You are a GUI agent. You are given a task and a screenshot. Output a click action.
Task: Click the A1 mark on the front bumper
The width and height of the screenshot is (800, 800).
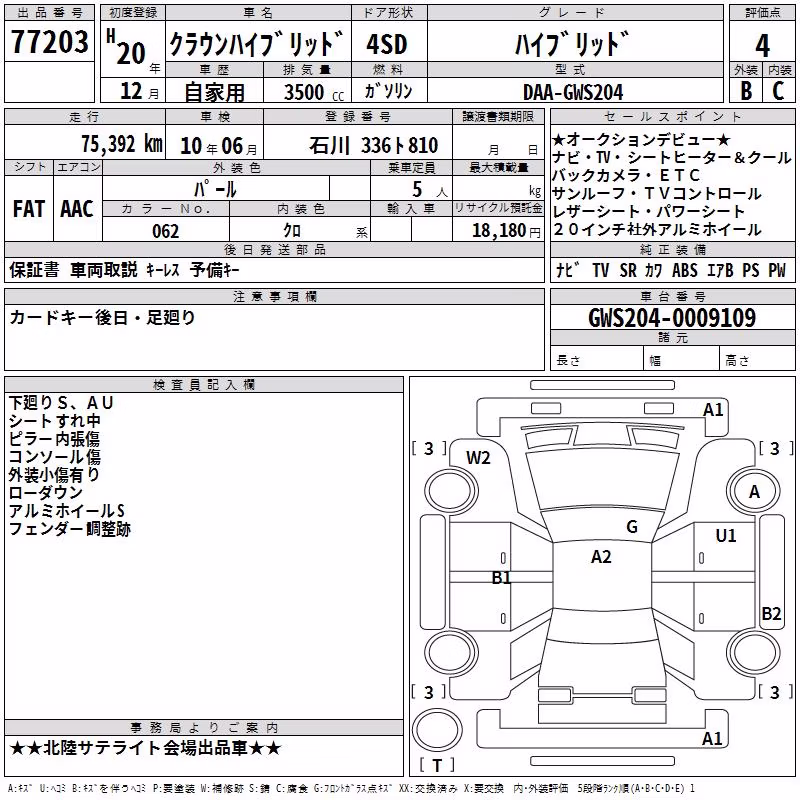(x=713, y=410)
